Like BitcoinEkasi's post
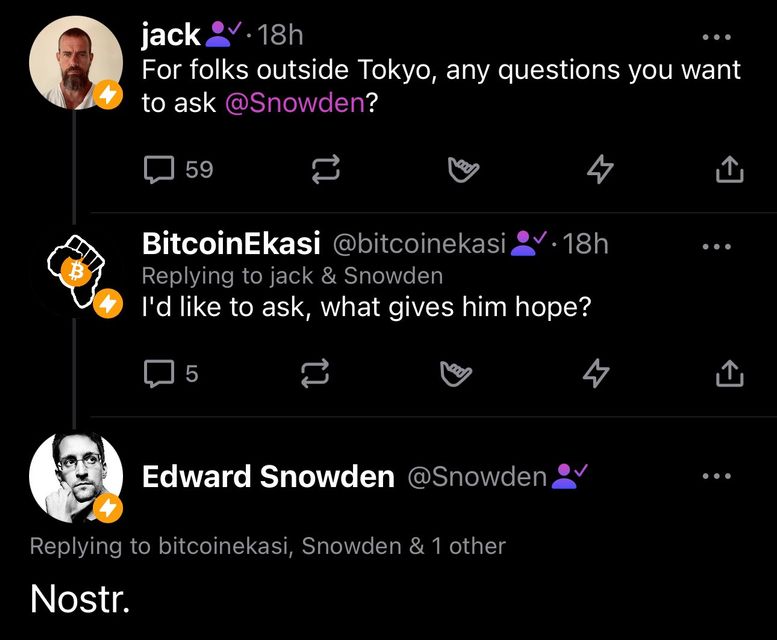Screen dimensions: 777x640 (x=456, y=374)
